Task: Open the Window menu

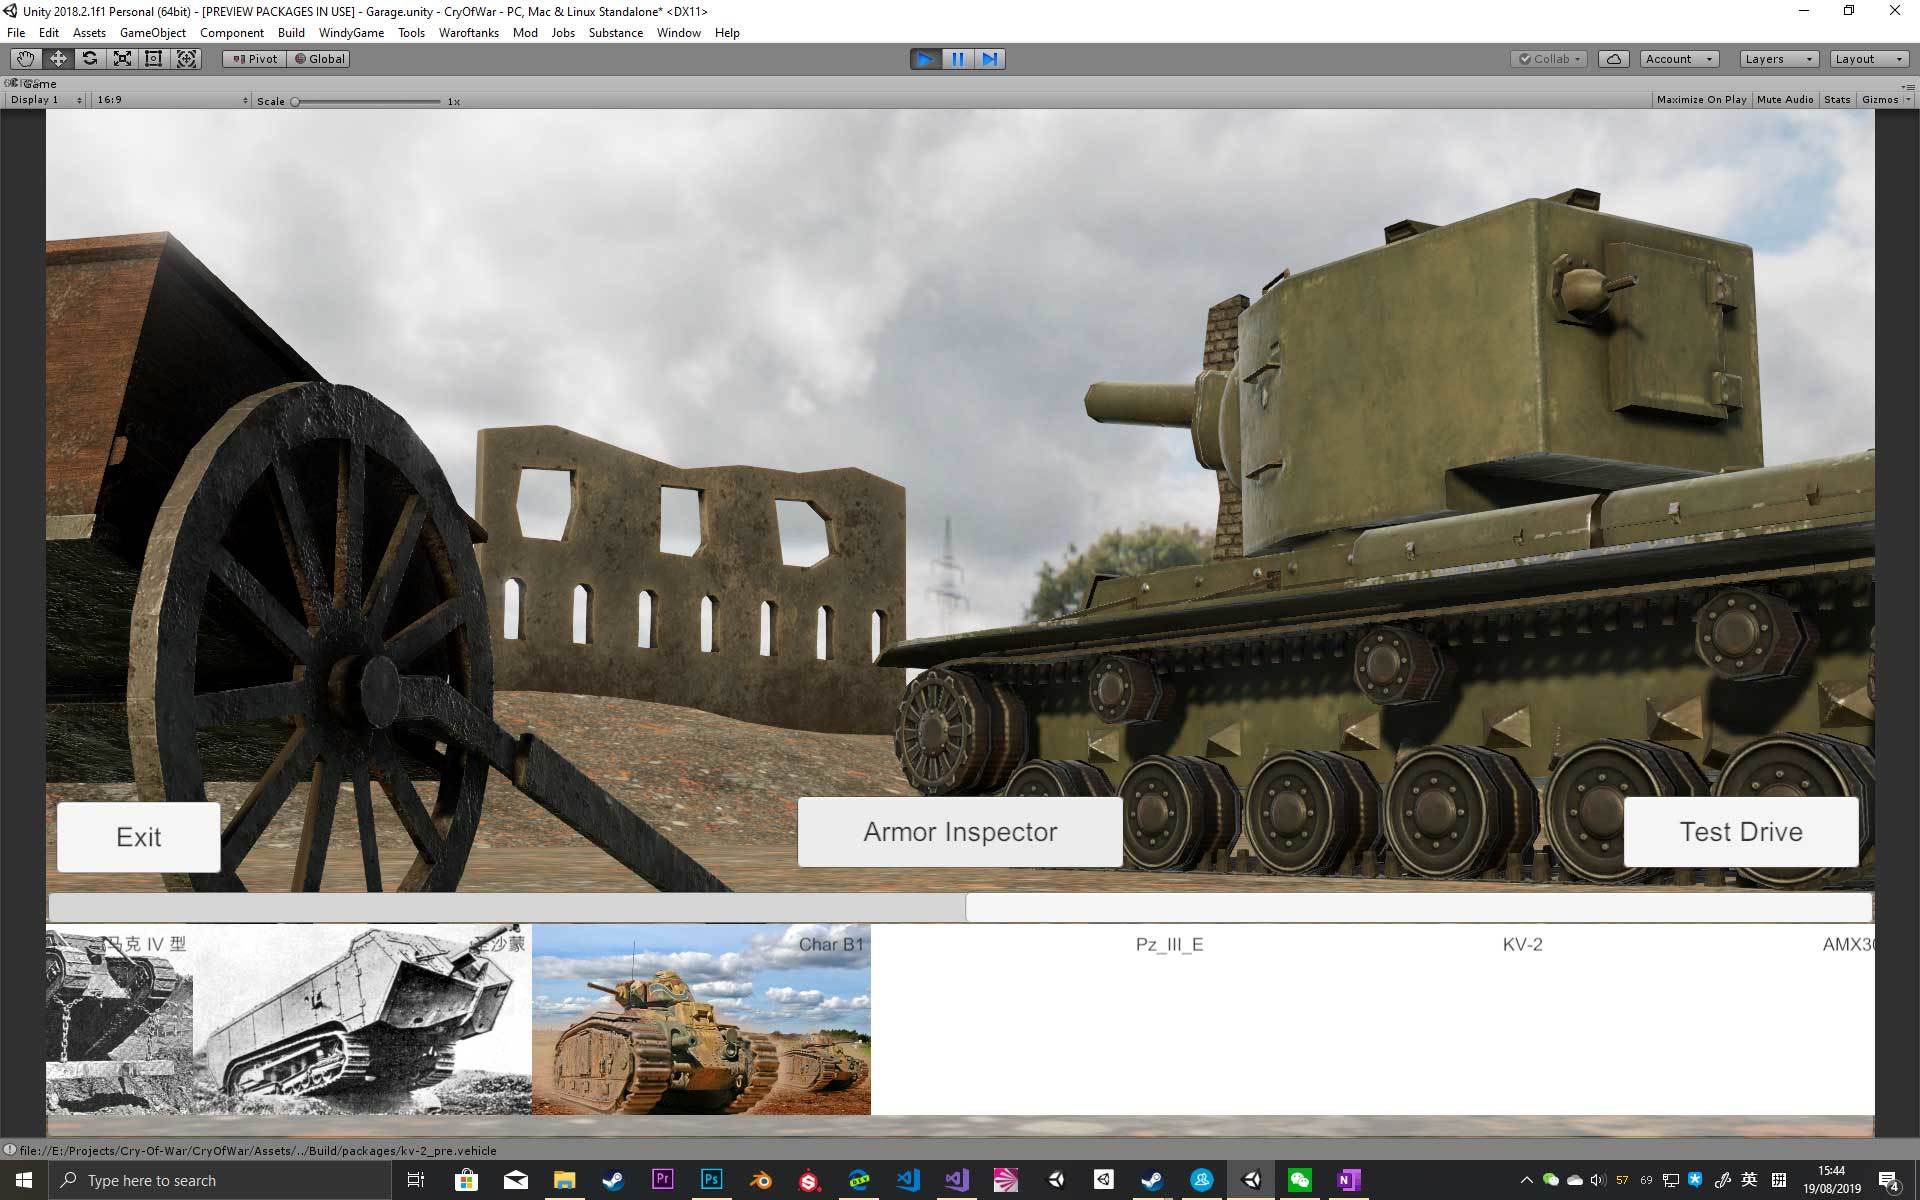Action: coord(678,33)
